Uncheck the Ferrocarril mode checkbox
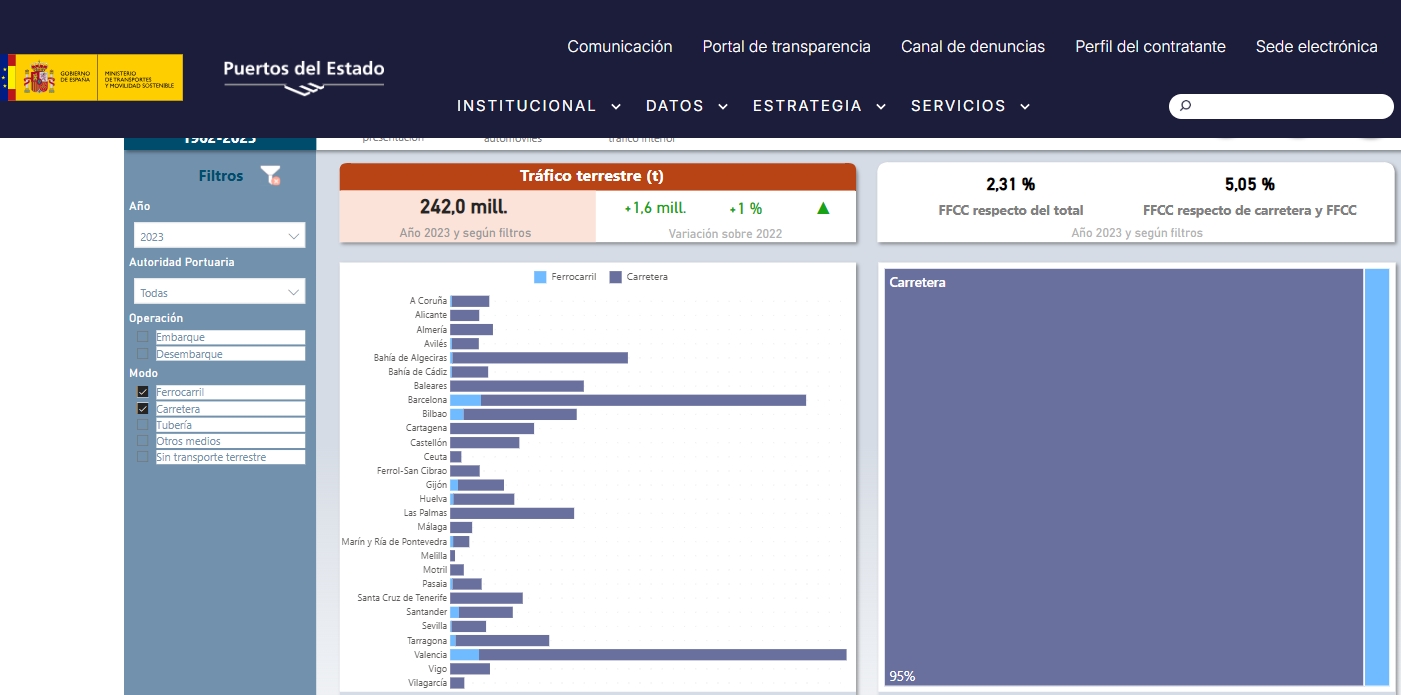 coord(143,392)
